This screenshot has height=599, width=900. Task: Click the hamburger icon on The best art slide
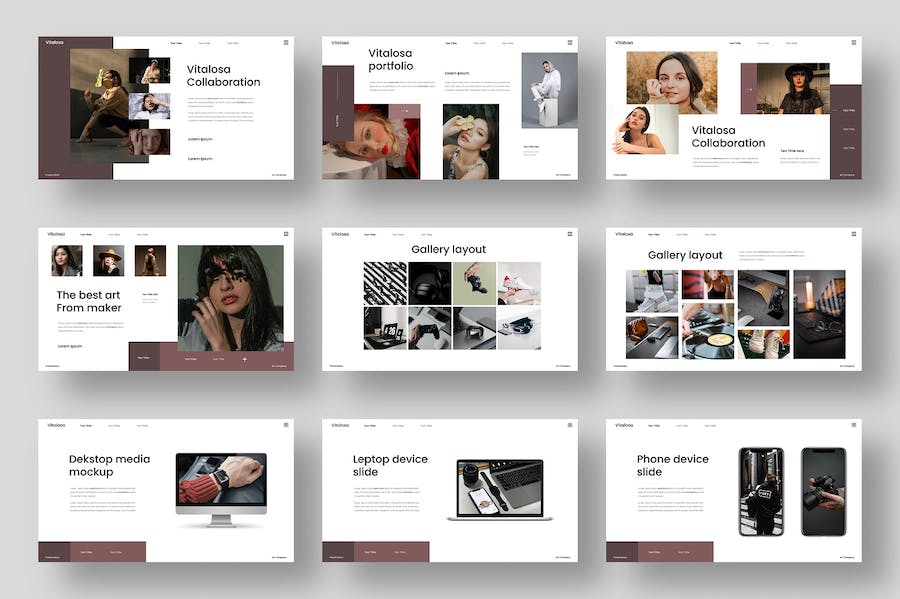pyautogui.click(x=286, y=234)
